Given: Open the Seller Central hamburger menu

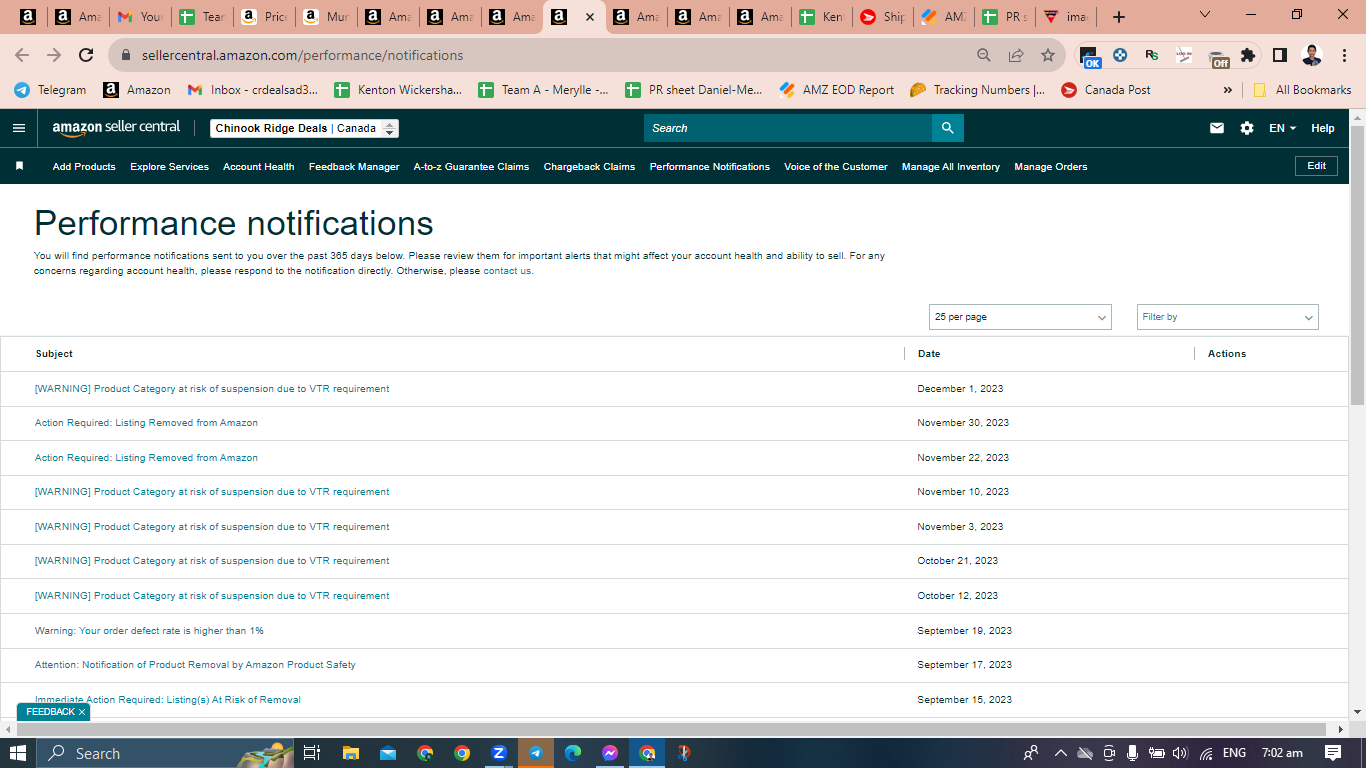Looking at the screenshot, I should click(19, 128).
